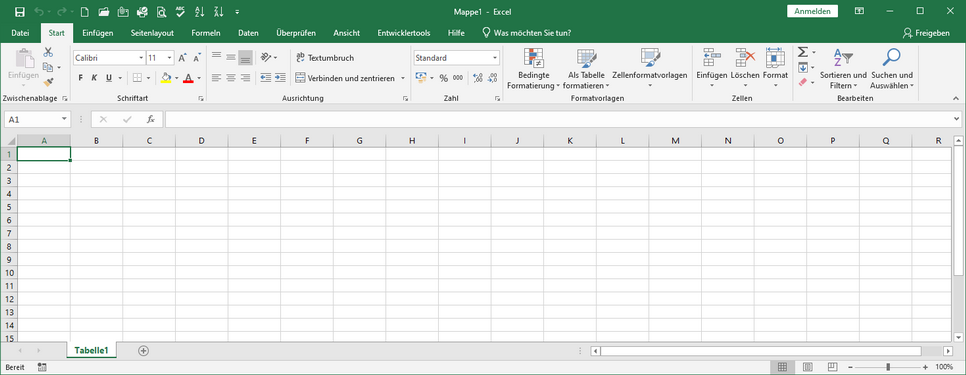Expand Verbinden und zentrieren arrow
966x375 pixels.
coord(403,78)
